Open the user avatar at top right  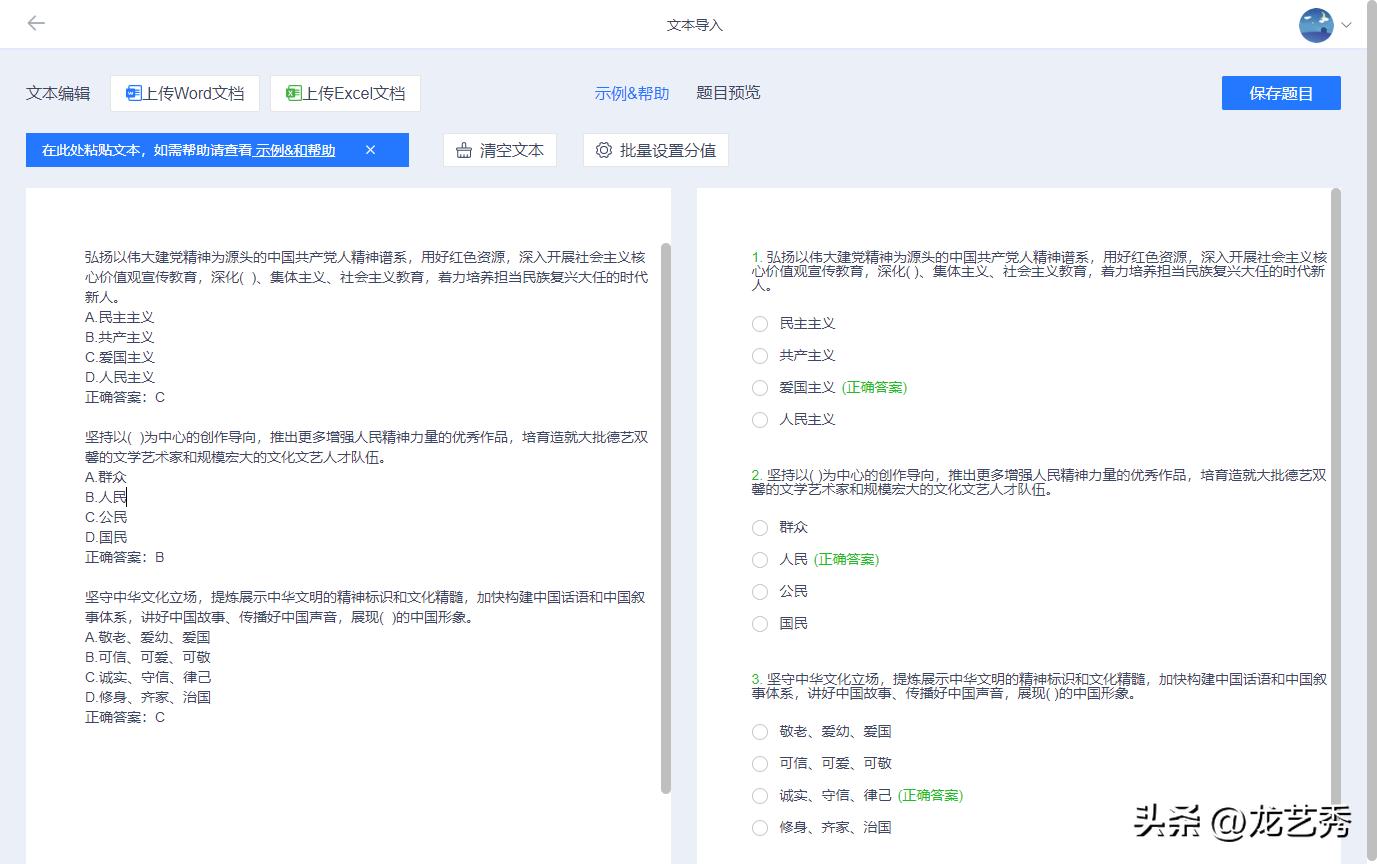(x=1315, y=26)
